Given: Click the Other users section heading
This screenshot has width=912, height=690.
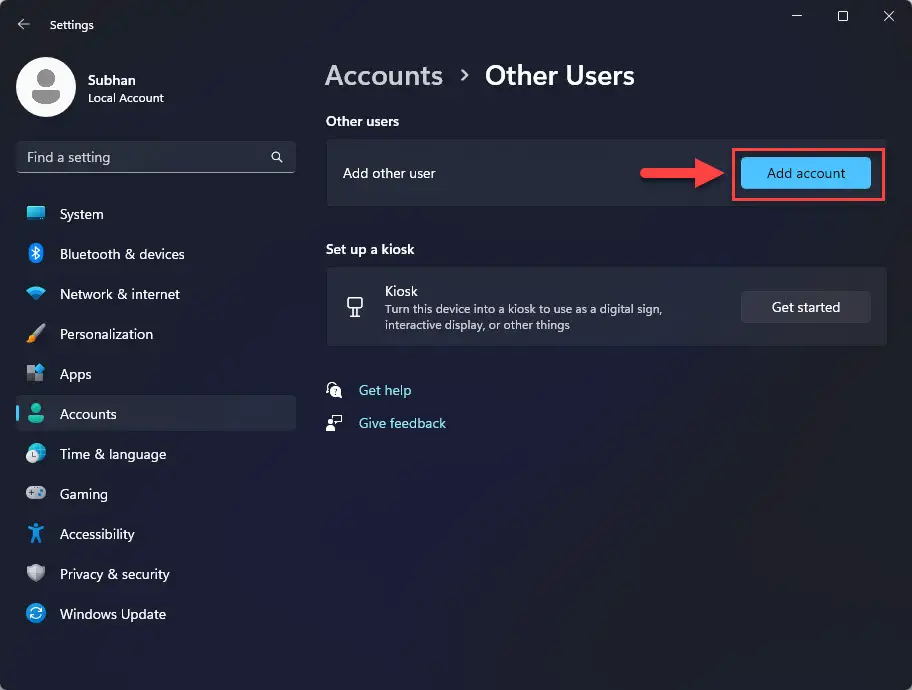Looking at the screenshot, I should point(362,121).
